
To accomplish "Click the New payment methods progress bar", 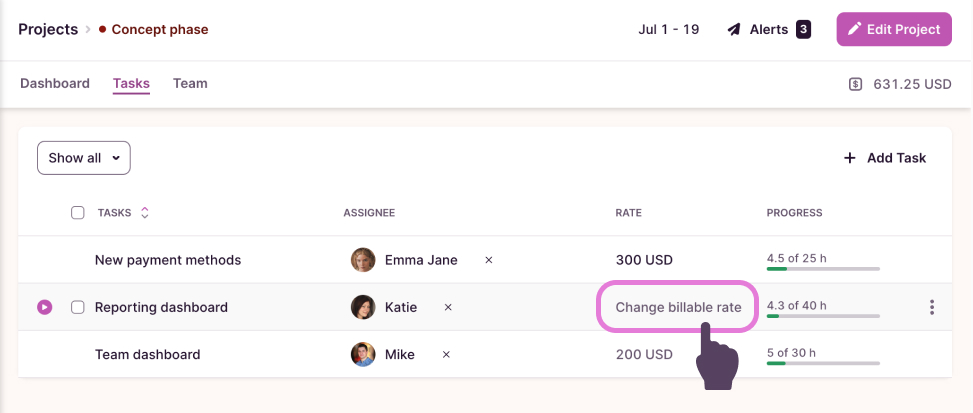I will pyautogui.click(x=822, y=269).
